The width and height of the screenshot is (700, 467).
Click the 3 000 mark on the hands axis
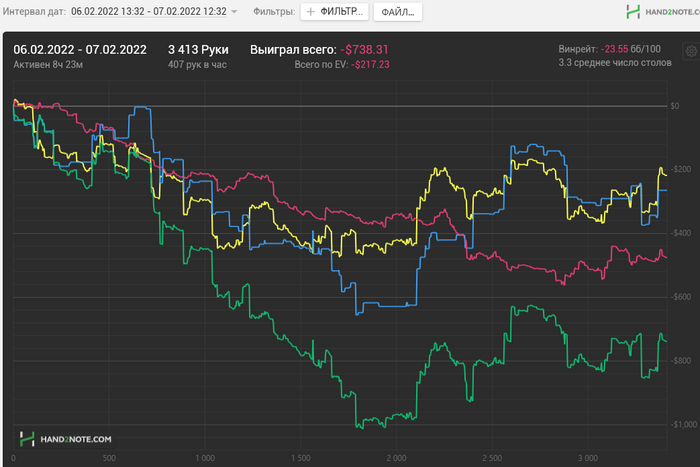587,459
